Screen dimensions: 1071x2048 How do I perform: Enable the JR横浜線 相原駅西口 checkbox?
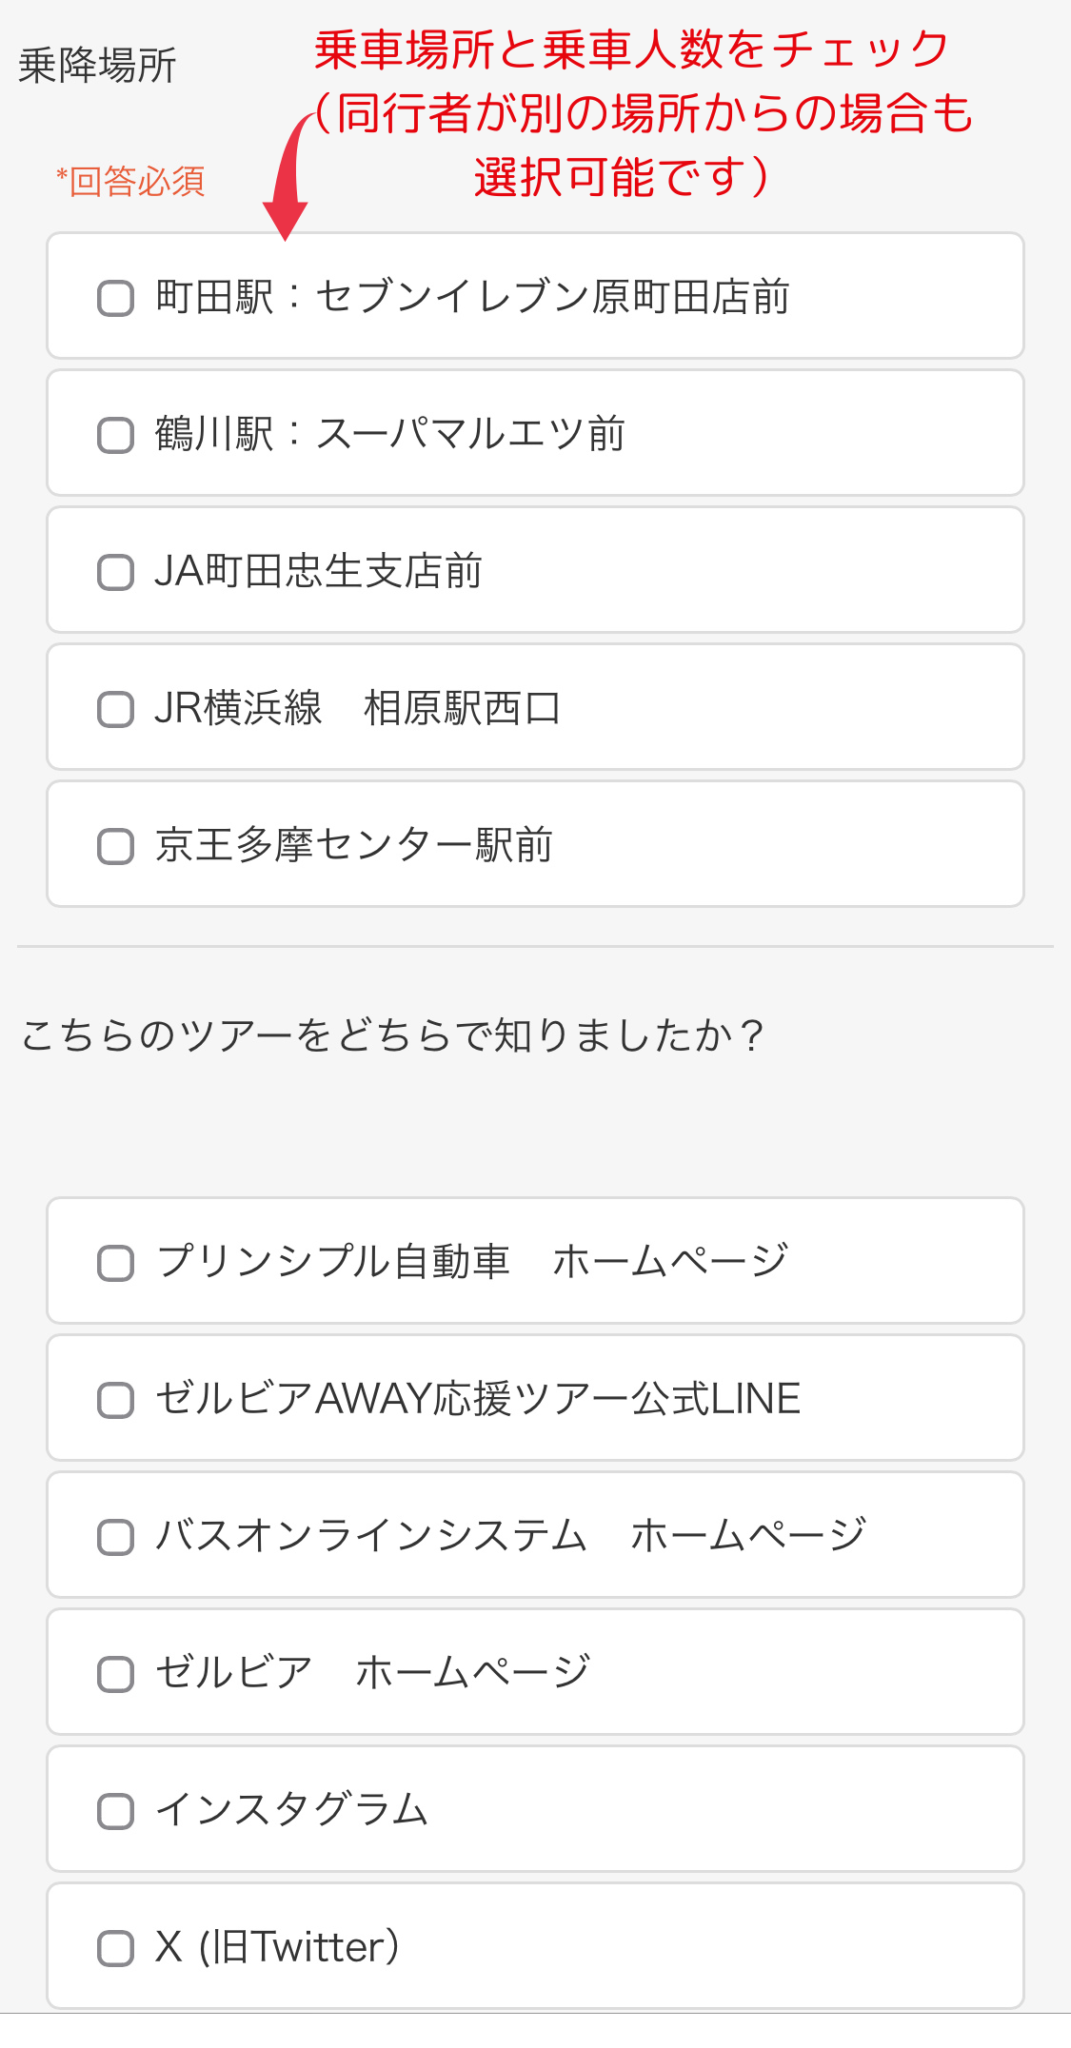click(116, 709)
